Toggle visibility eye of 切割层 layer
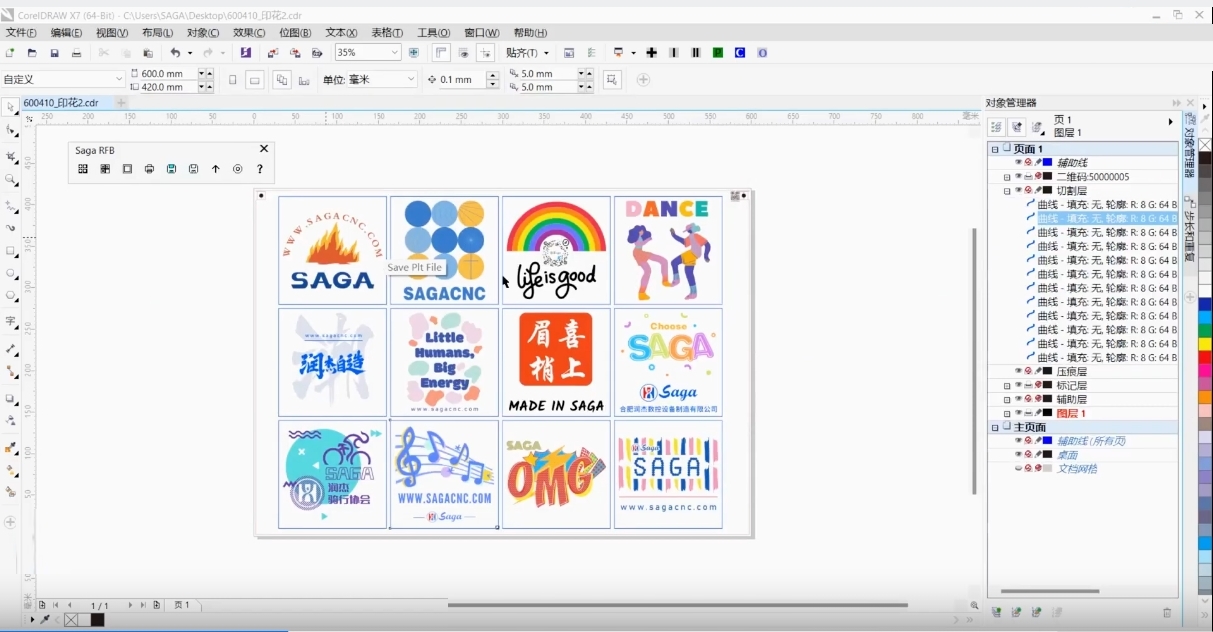The width and height of the screenshot is (1213, 632). point(1019,190)
